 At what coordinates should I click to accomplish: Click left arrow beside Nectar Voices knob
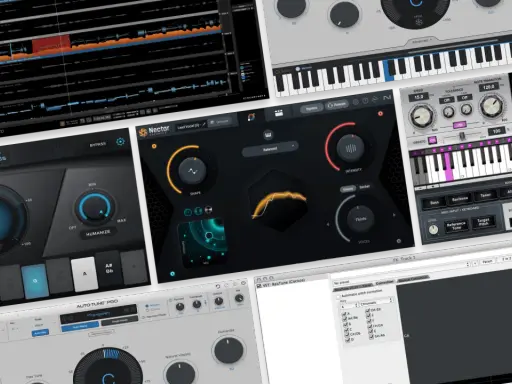[x=328, y=225]
